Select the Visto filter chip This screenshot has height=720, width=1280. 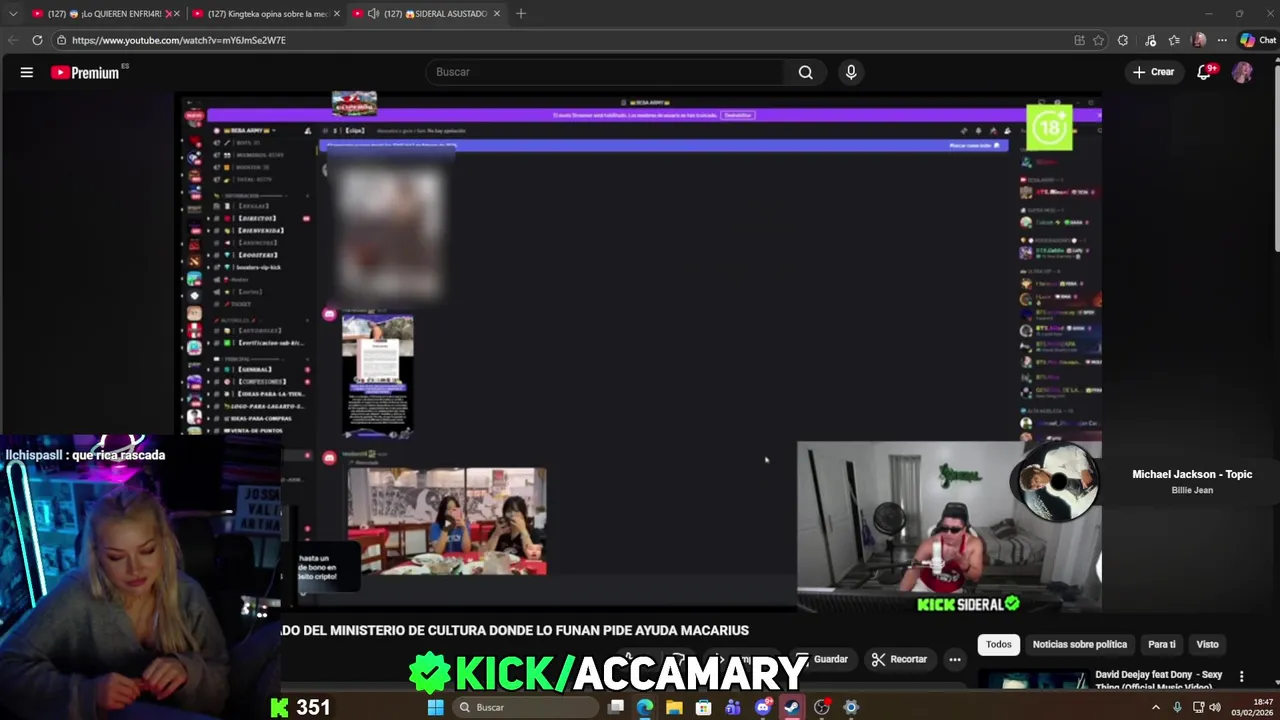(1207, 644)
